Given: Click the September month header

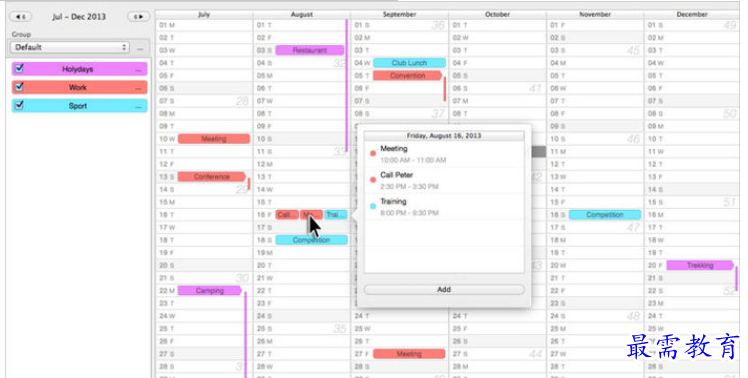Looking at the screenshot, I should (x=399, y=14).
